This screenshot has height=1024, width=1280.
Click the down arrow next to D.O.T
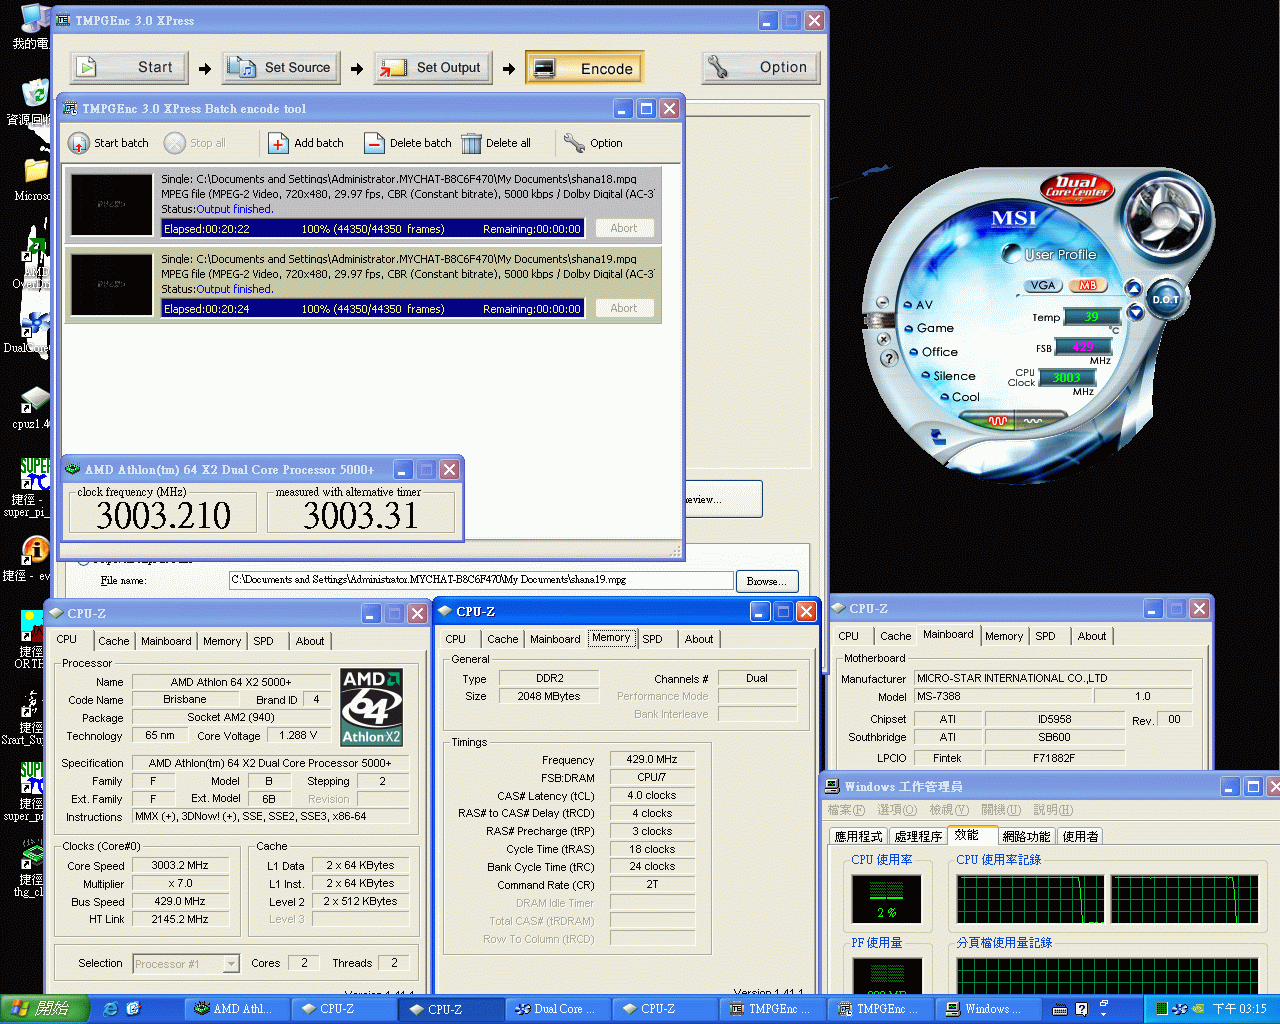point(1135,312)
